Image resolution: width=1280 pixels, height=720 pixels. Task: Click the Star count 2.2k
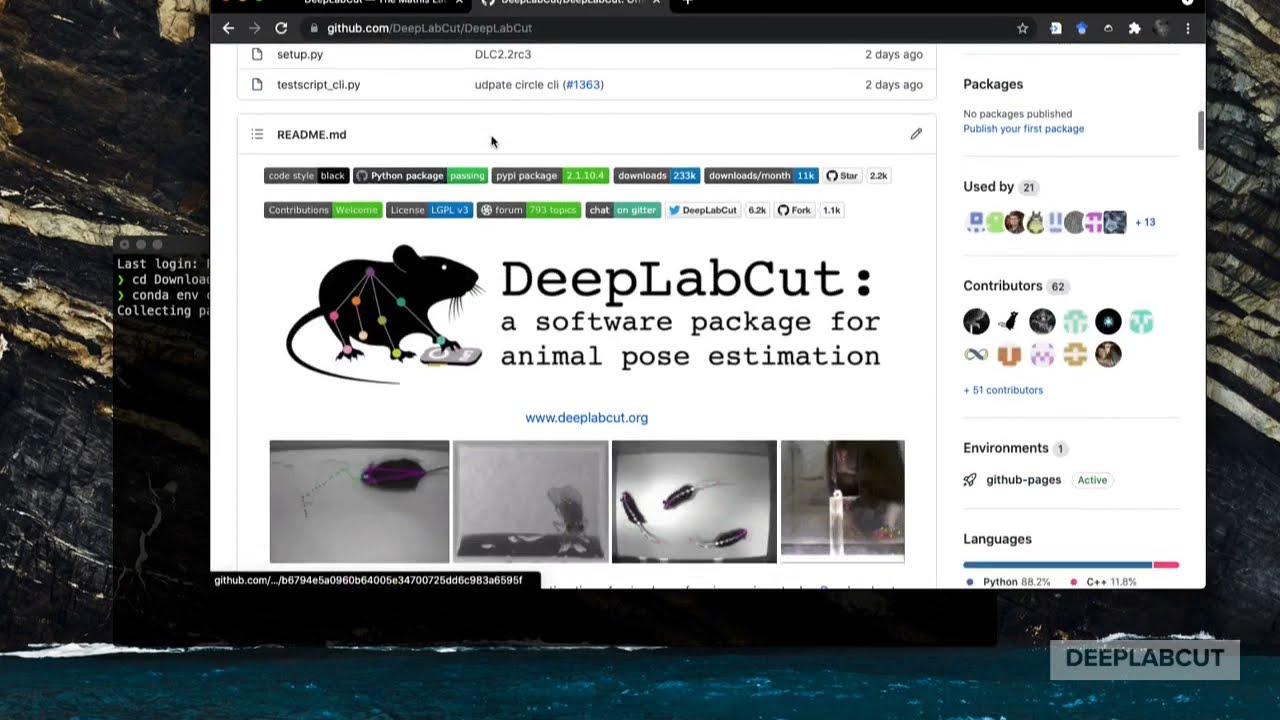878,176
